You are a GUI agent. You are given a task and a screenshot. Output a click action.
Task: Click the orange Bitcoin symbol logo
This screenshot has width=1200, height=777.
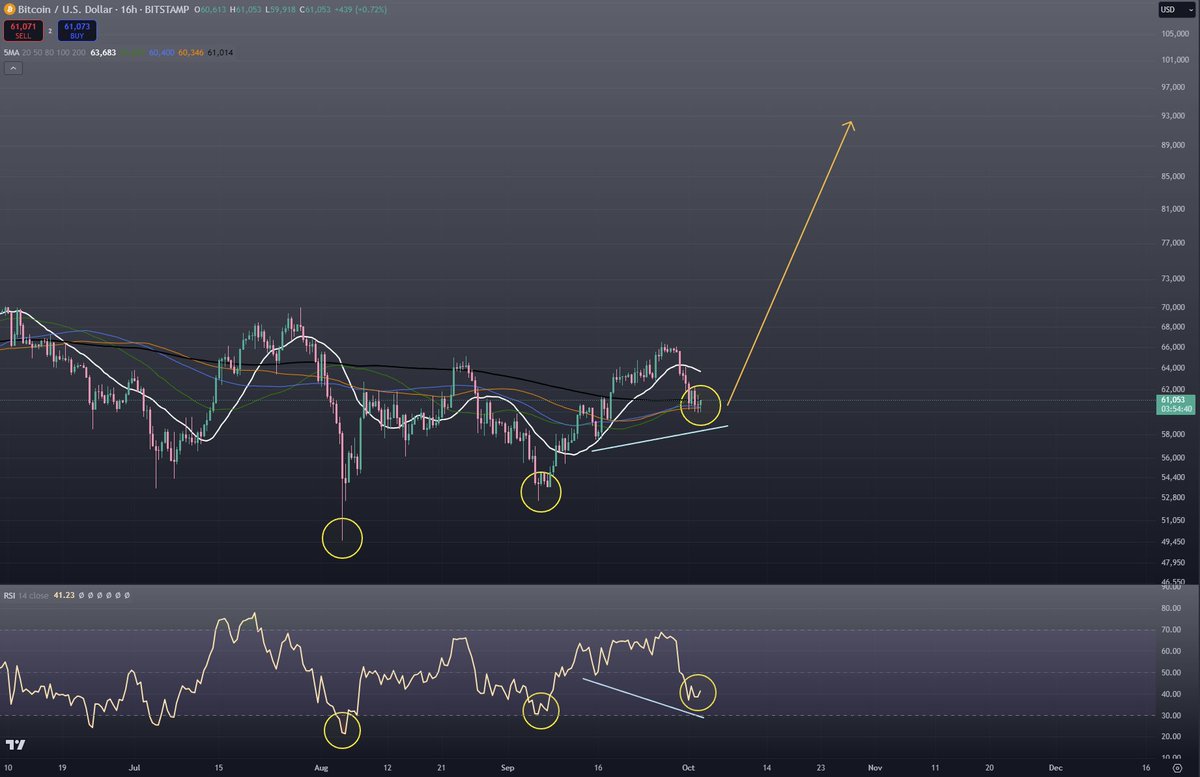coord(10,8)
